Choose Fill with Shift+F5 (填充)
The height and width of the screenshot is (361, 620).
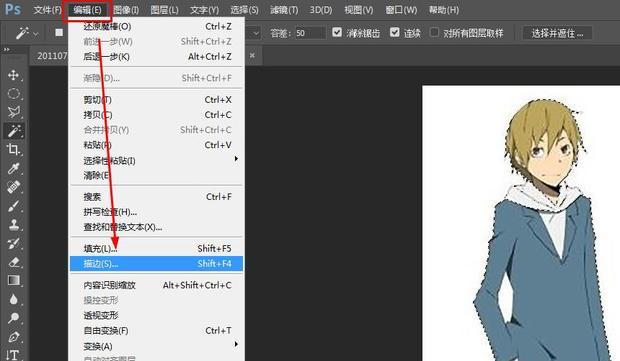click(157, 248)
